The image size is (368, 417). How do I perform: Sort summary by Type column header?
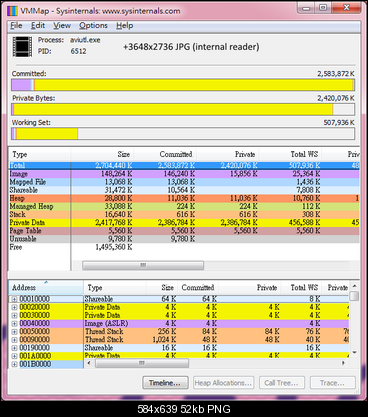click(40, 154)
